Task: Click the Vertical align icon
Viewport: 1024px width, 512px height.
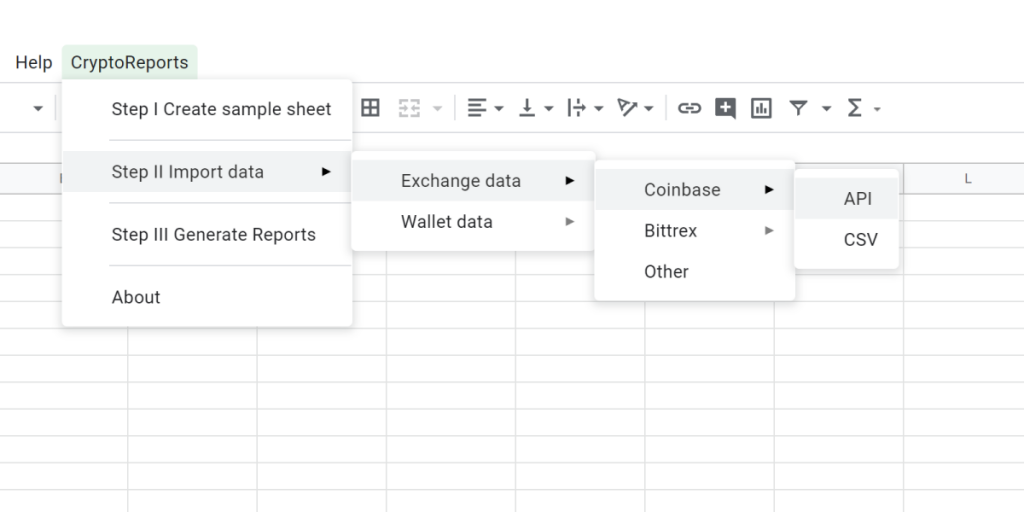Action: point(527,108)
